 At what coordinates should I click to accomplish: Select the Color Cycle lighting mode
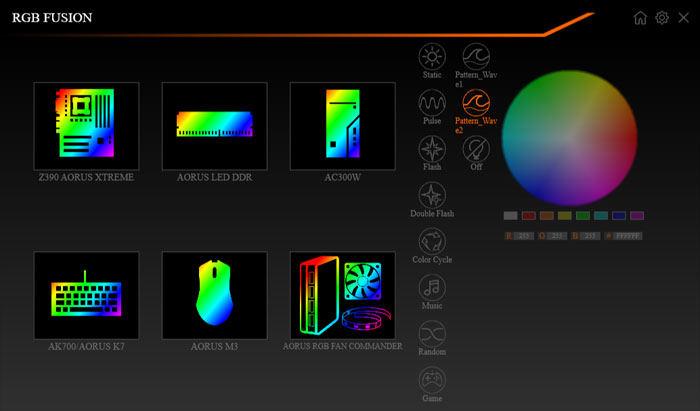click(432, 241)
